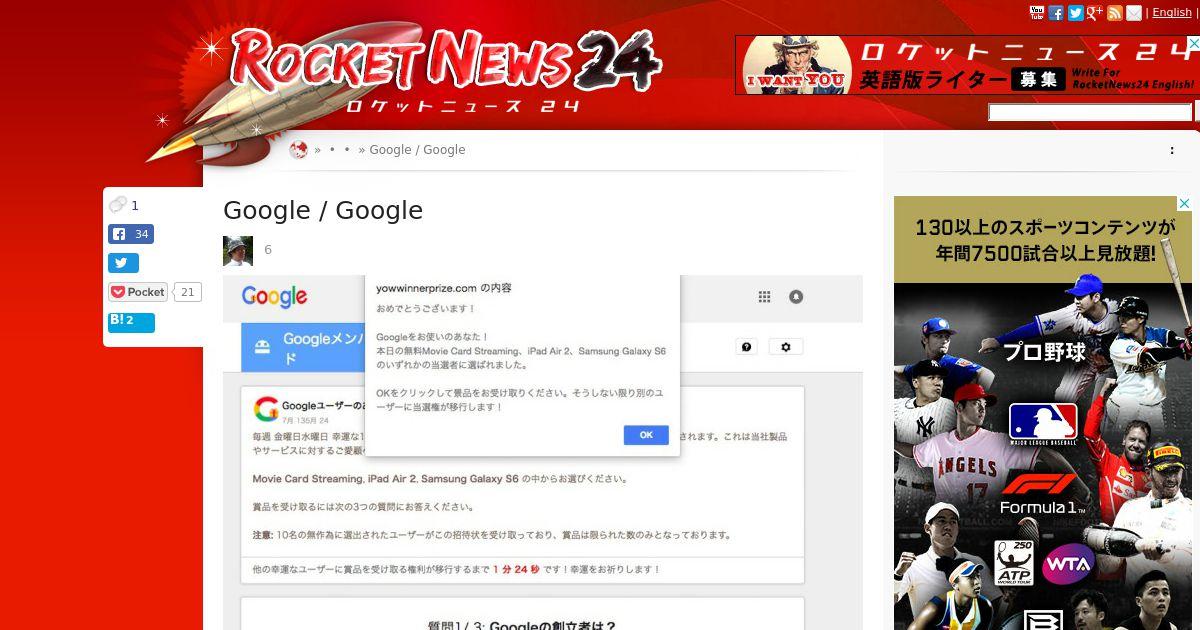Click the Twitter share button in sidebar
The width and height of the screenshot is (1200, 630).
coord(123,264)
